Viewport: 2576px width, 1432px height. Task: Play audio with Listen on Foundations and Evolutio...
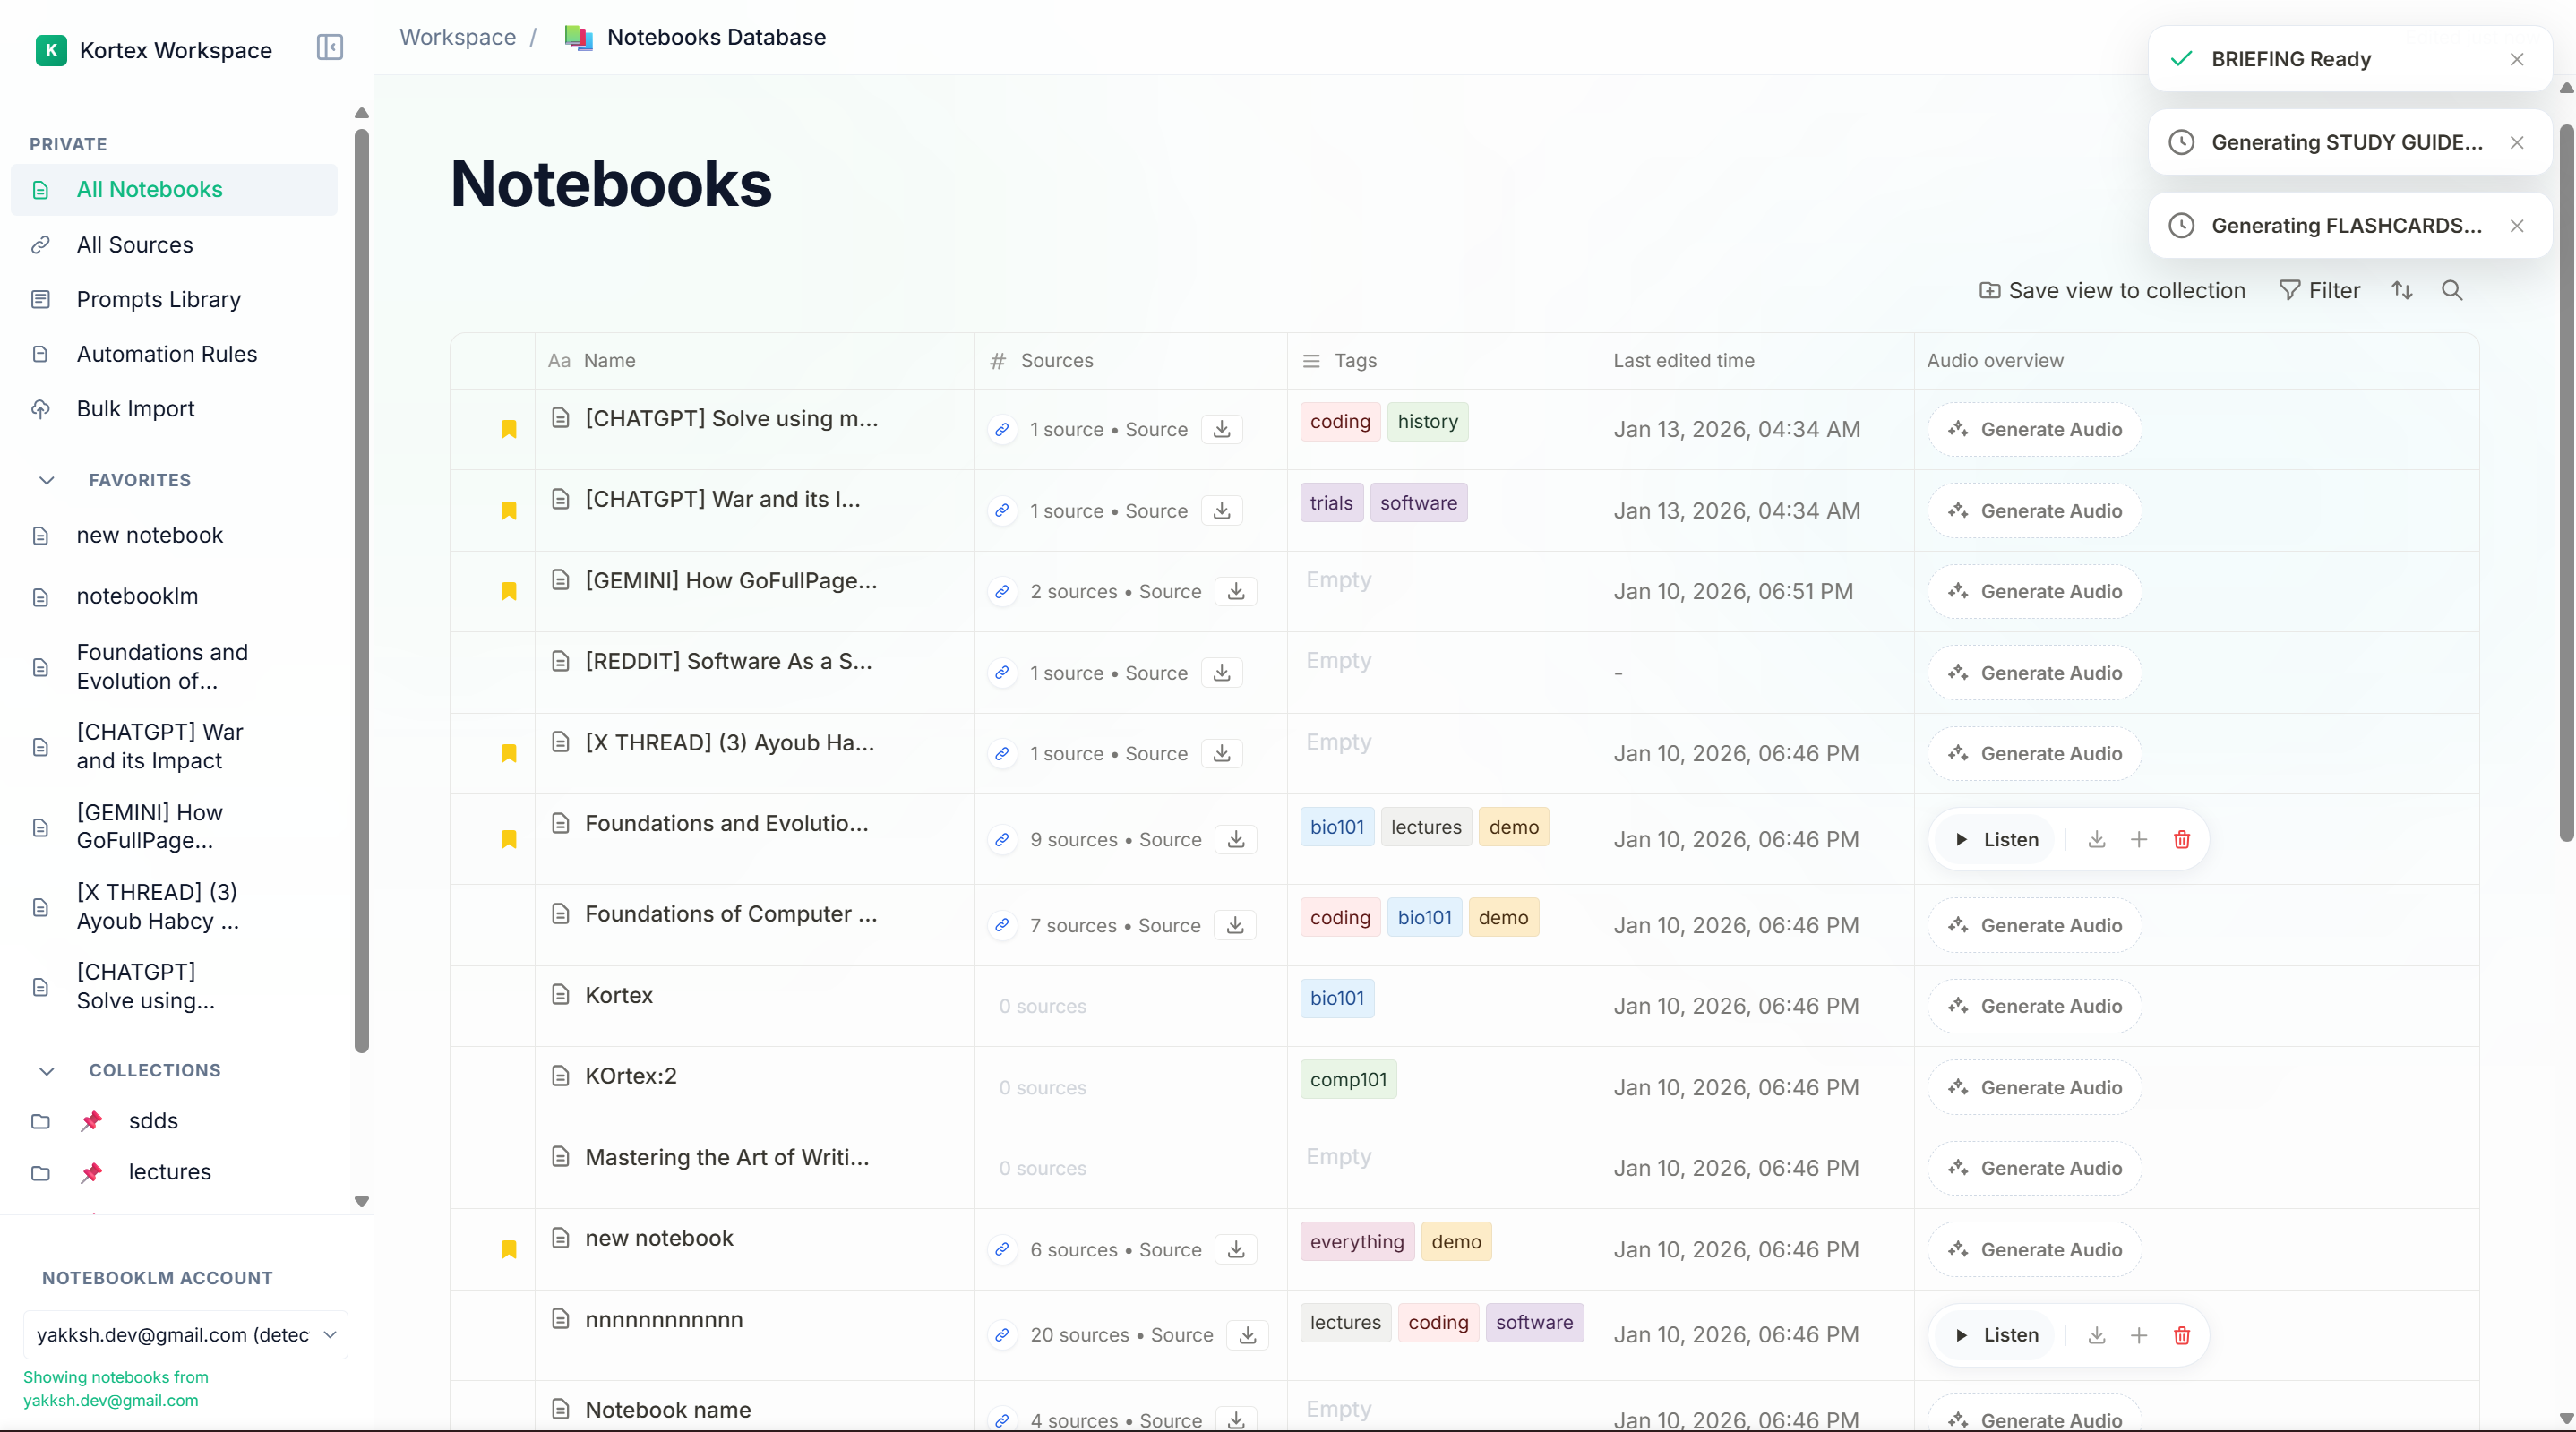click(x=1997, y=839)
